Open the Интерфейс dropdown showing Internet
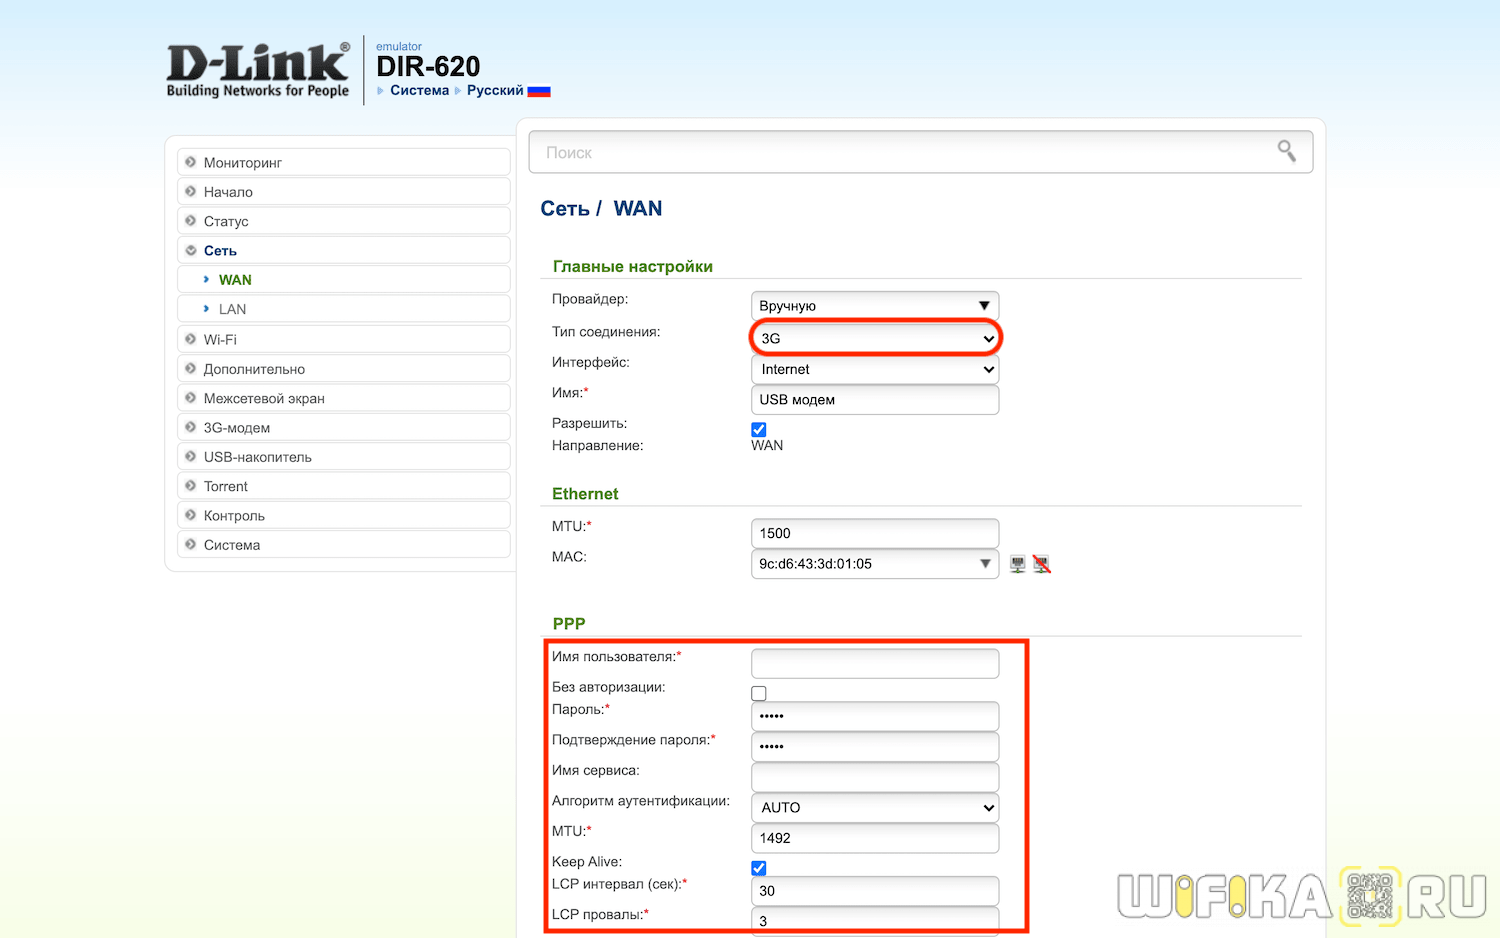This screenshot has height=938, width=1500. pyautogui.click(x=875, y=369)
